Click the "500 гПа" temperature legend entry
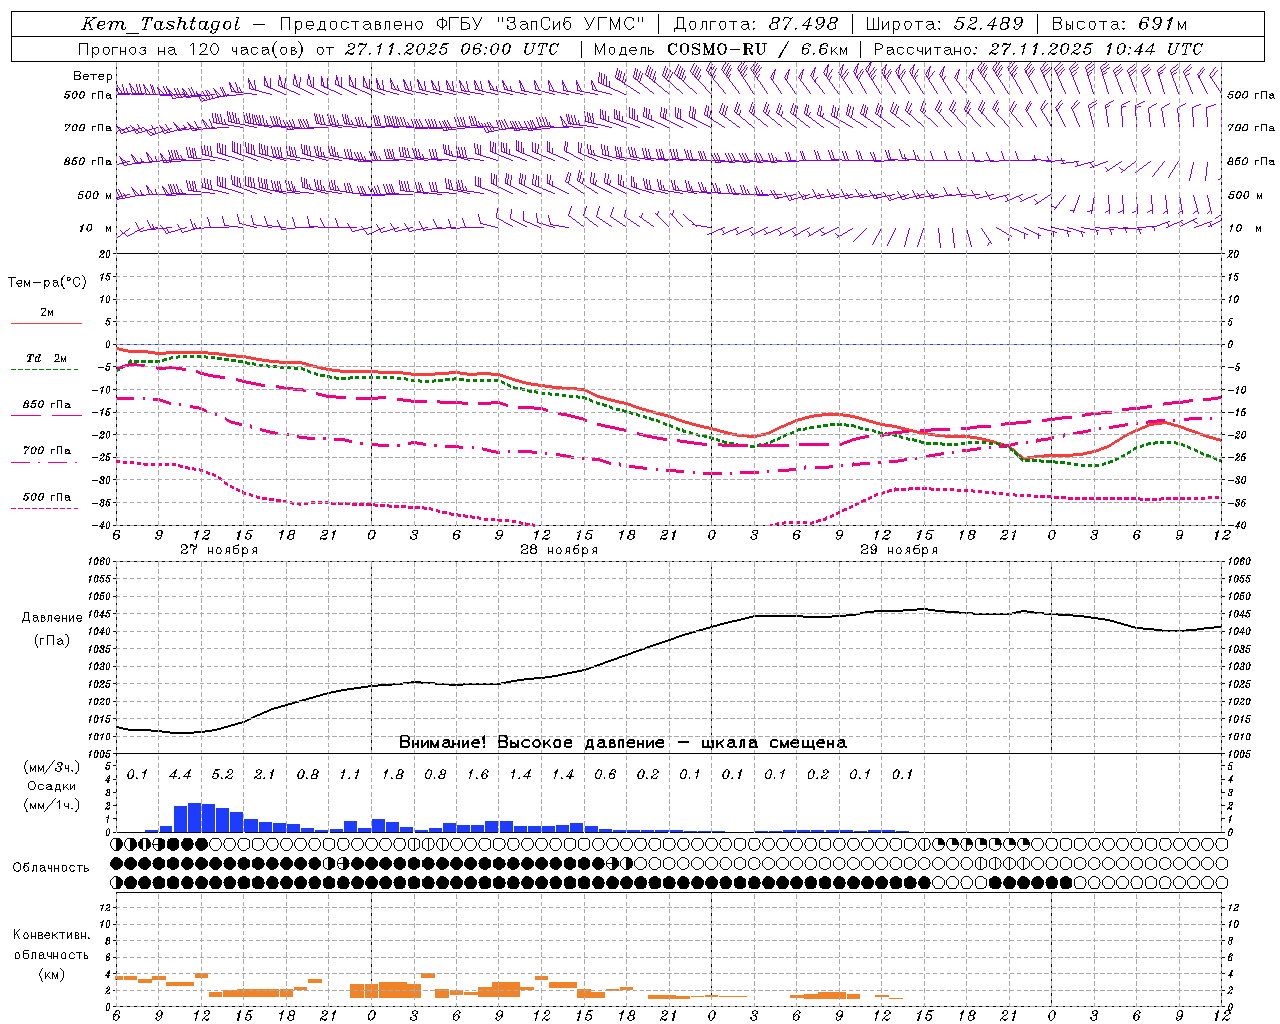Image resolution: width=1280 pixels, height=1024 pixels. pos(47,497)
